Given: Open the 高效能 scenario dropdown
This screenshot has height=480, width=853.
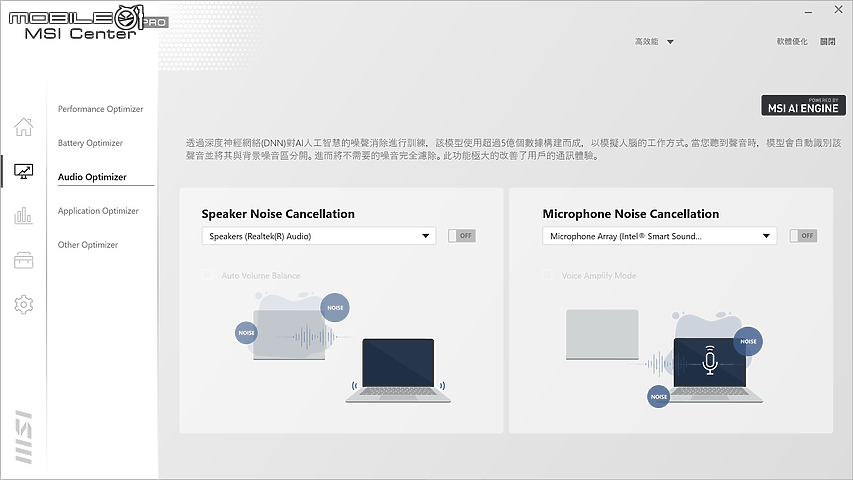Looking at the screenshot, I should 654,41.
